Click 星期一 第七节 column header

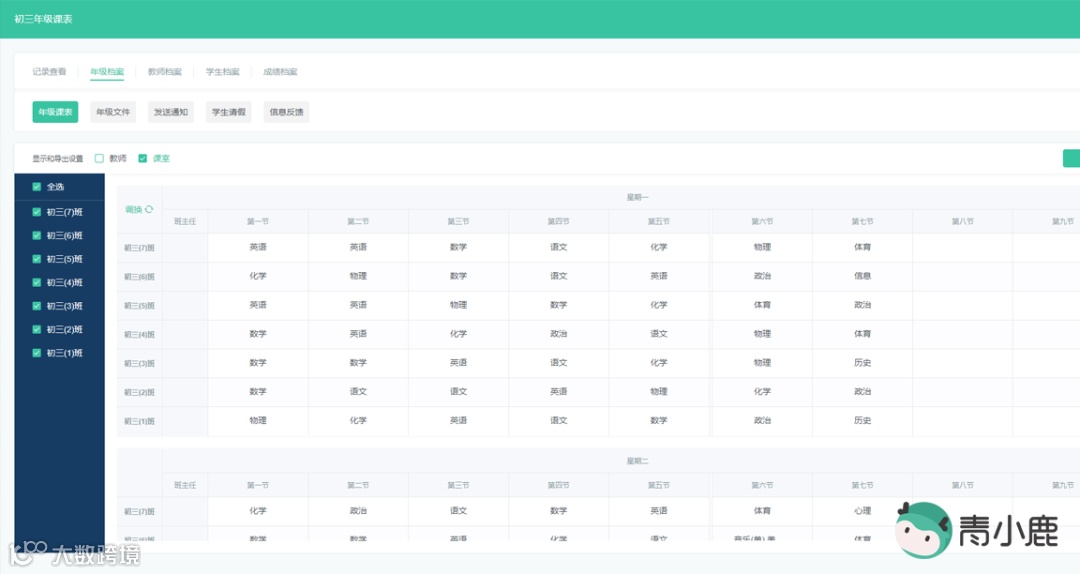click(862, 222)
